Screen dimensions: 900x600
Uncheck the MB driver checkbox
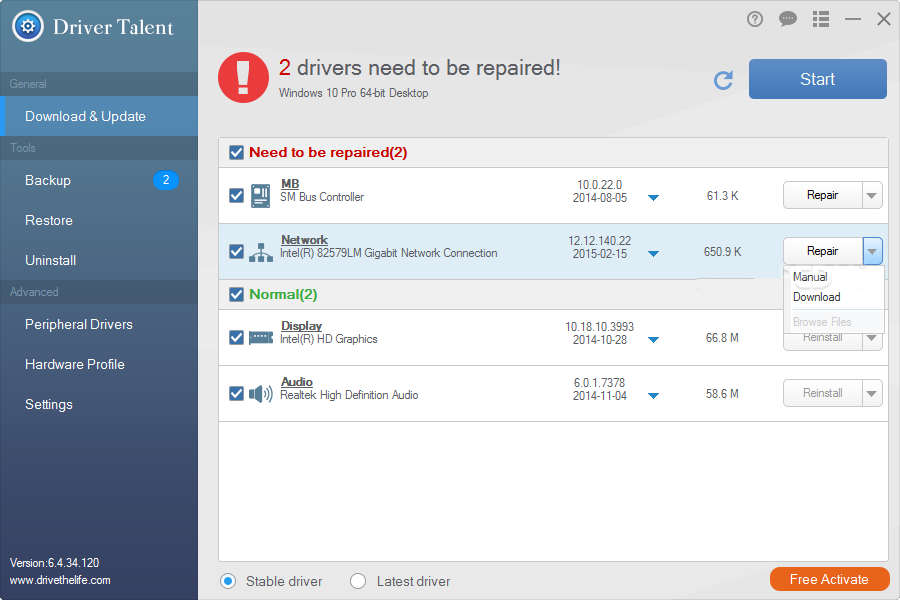tap(236, 195)
